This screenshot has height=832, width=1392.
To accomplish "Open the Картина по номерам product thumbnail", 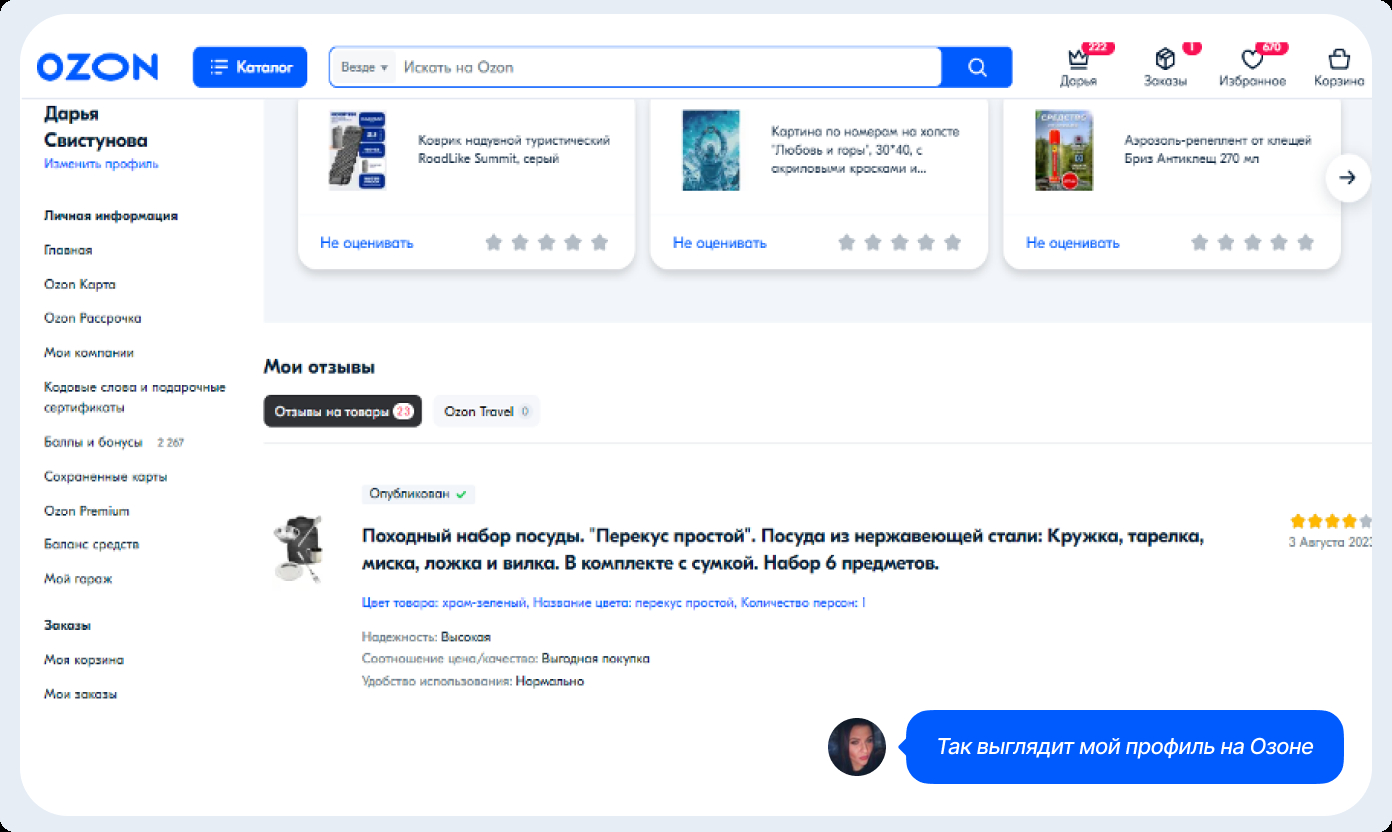I will pos(711,150).
